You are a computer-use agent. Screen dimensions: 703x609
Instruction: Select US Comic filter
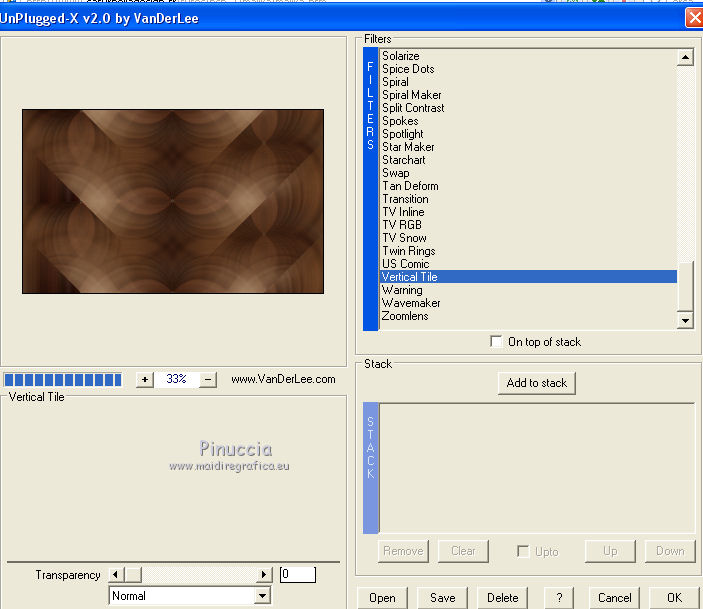[x=405, y=264]
